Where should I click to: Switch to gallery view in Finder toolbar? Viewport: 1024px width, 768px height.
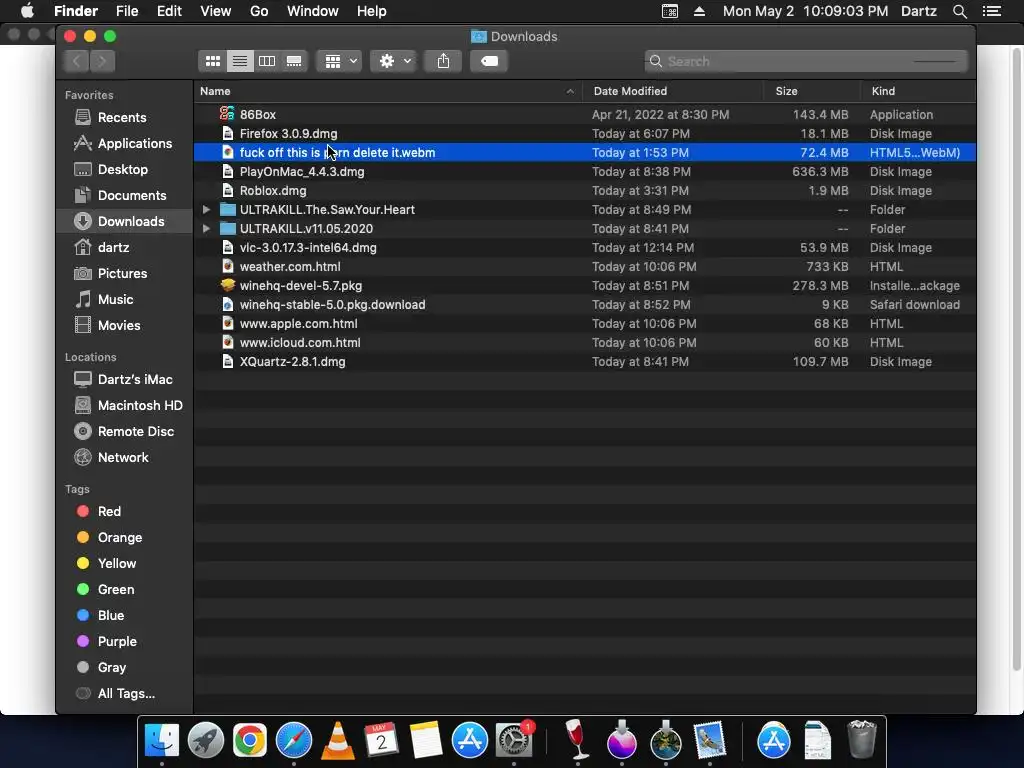coord(294,61)
